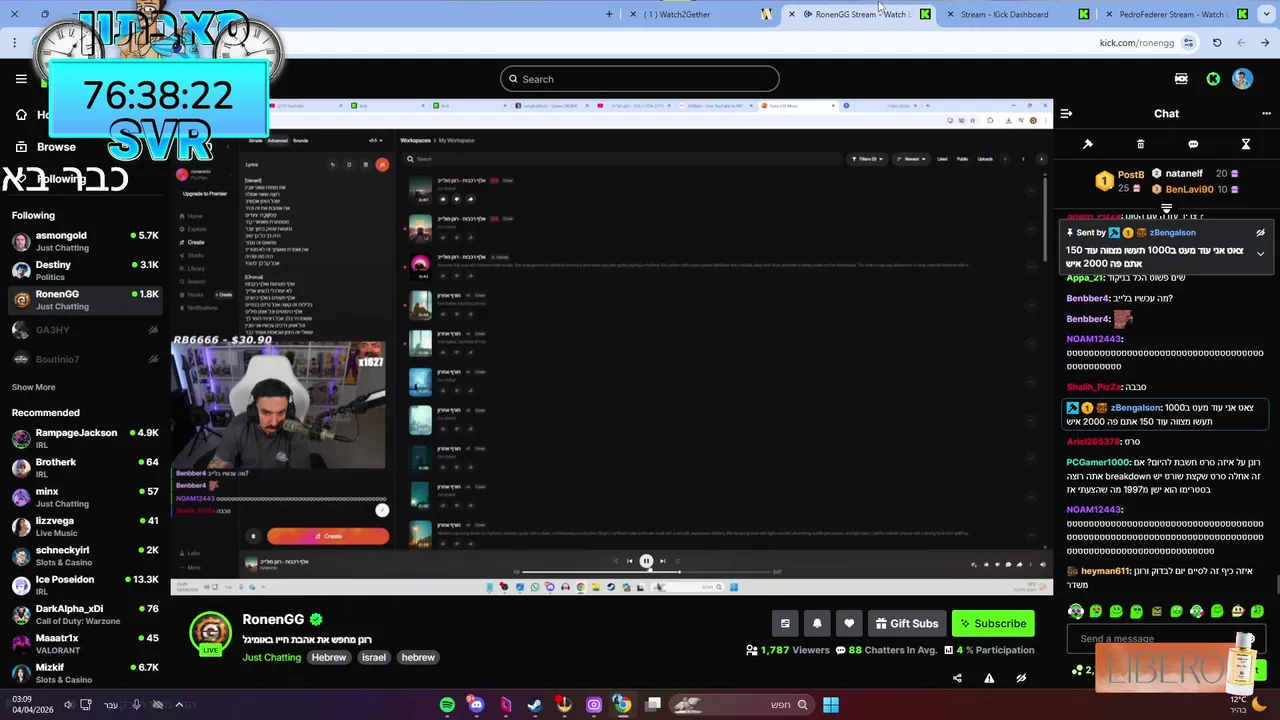Click BenLavi90 in gift leaderboard
Screen dimensions: 1280x720
(1189, 189)
